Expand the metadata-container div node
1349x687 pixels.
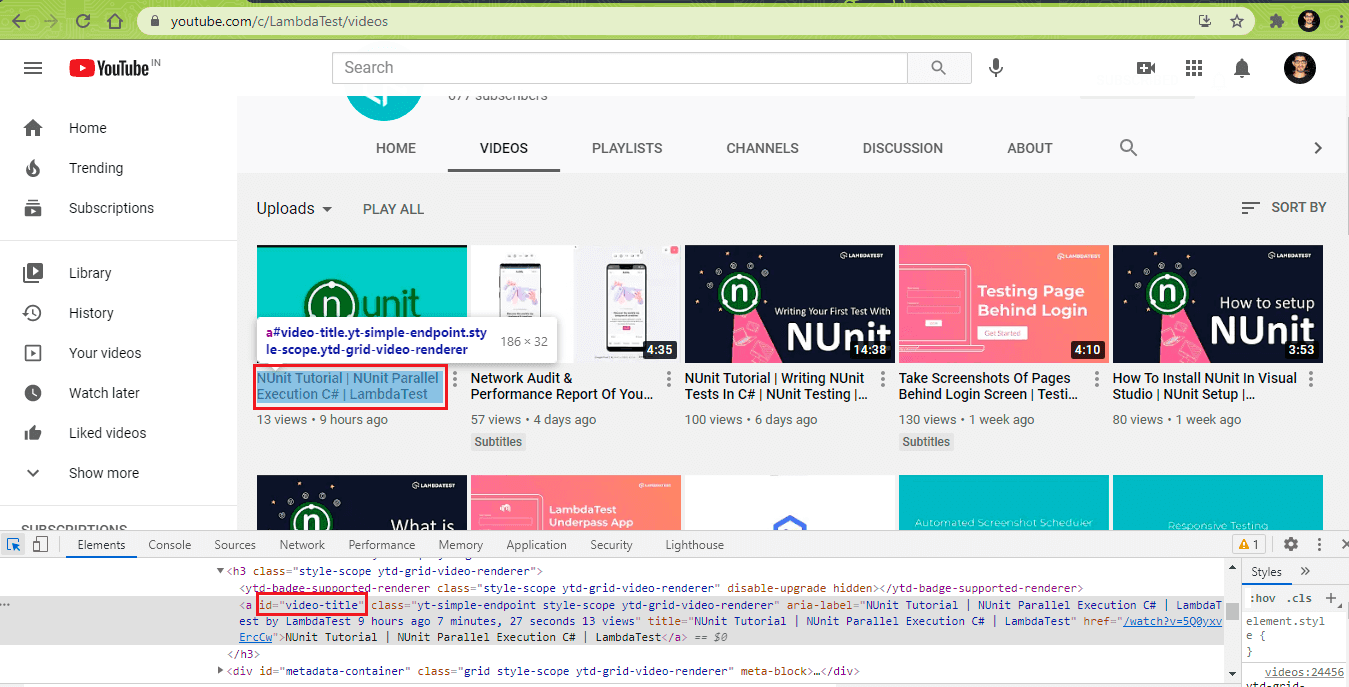click(x=221, y=671)
